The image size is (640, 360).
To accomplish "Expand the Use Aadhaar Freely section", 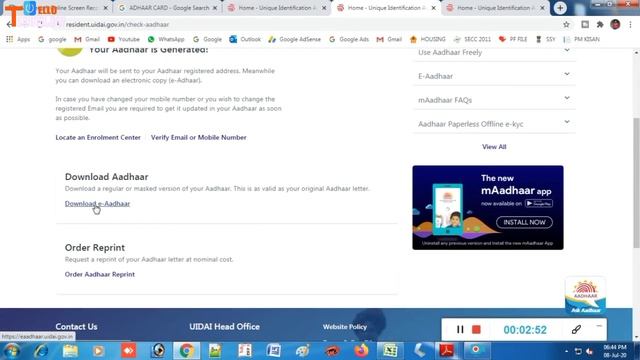I will (494, 52).
